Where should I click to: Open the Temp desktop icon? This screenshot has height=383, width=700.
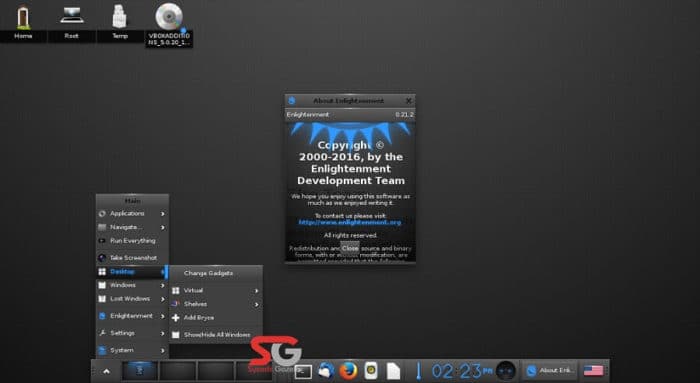(119, 17)
